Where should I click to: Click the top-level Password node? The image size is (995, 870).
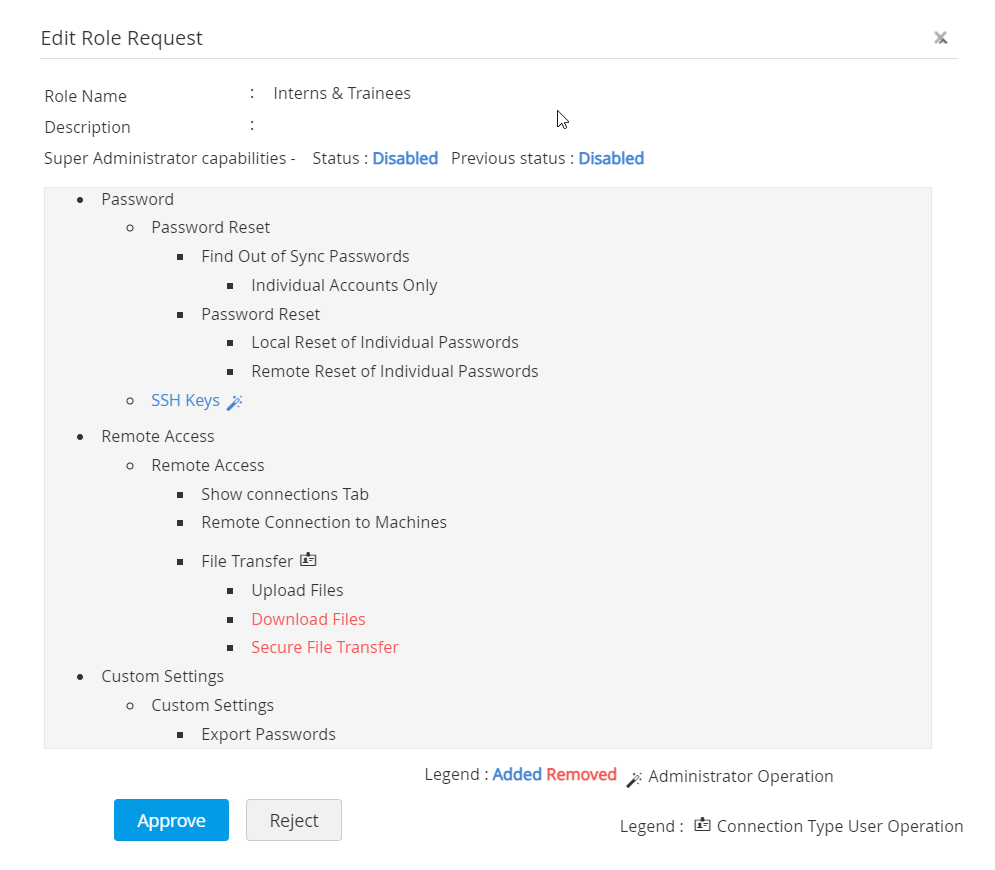coord(137,199)
